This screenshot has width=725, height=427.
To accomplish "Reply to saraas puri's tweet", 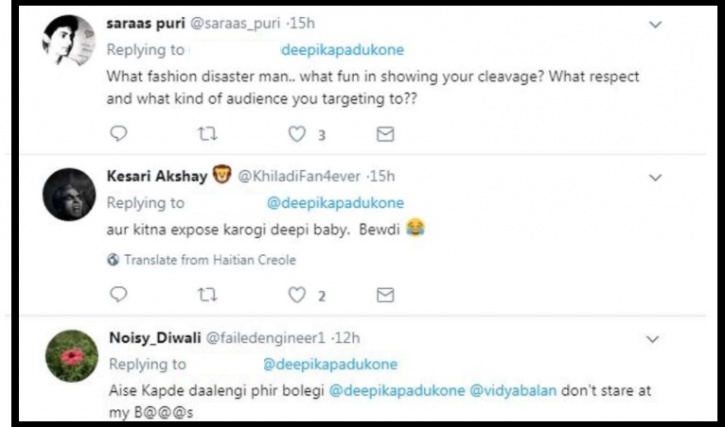I will pyautogui.click(x=118, y=134).
